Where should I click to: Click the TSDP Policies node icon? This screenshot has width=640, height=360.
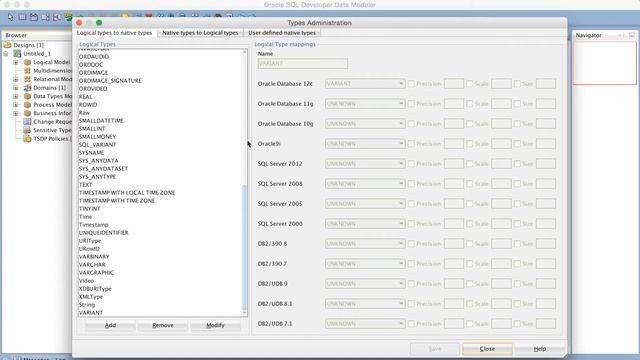(x=27, y=139)
